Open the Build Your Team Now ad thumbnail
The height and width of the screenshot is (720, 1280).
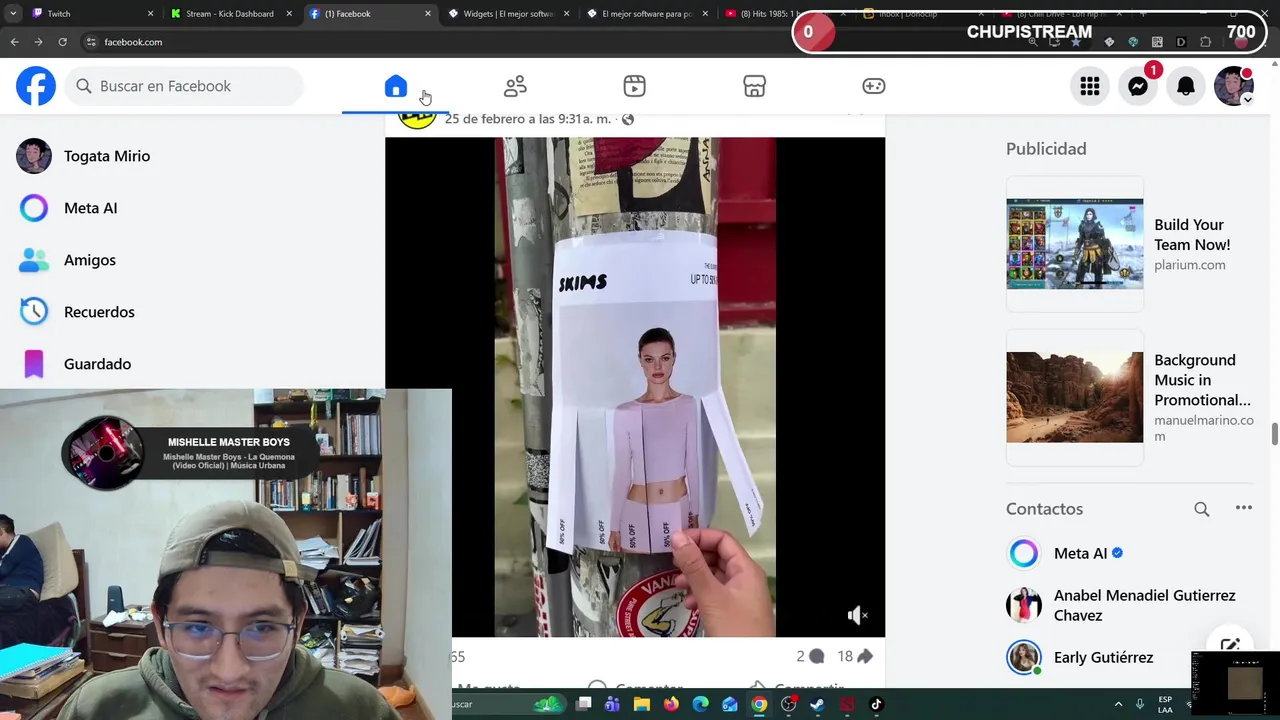point(1074,244)
